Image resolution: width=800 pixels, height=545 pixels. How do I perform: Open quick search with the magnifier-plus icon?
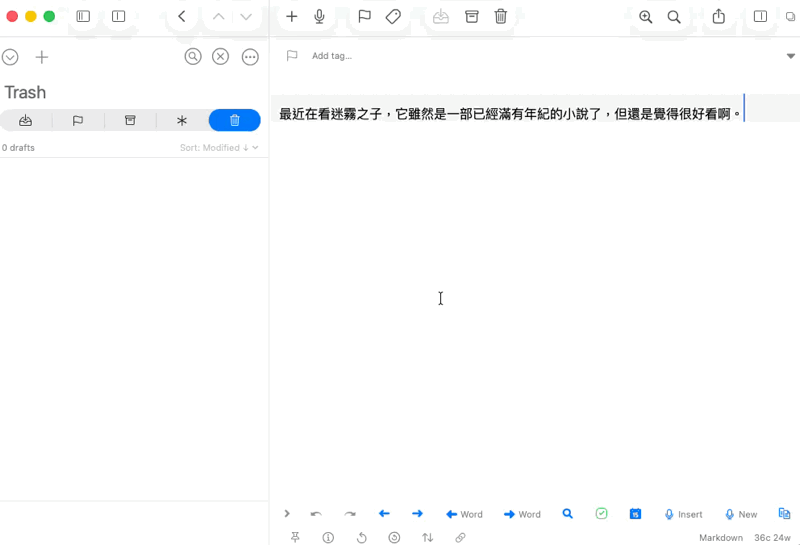646,17
